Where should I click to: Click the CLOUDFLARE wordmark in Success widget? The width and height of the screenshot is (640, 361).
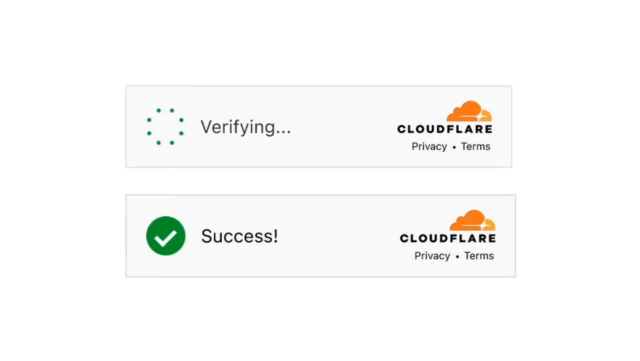click(x=448, y=238)
